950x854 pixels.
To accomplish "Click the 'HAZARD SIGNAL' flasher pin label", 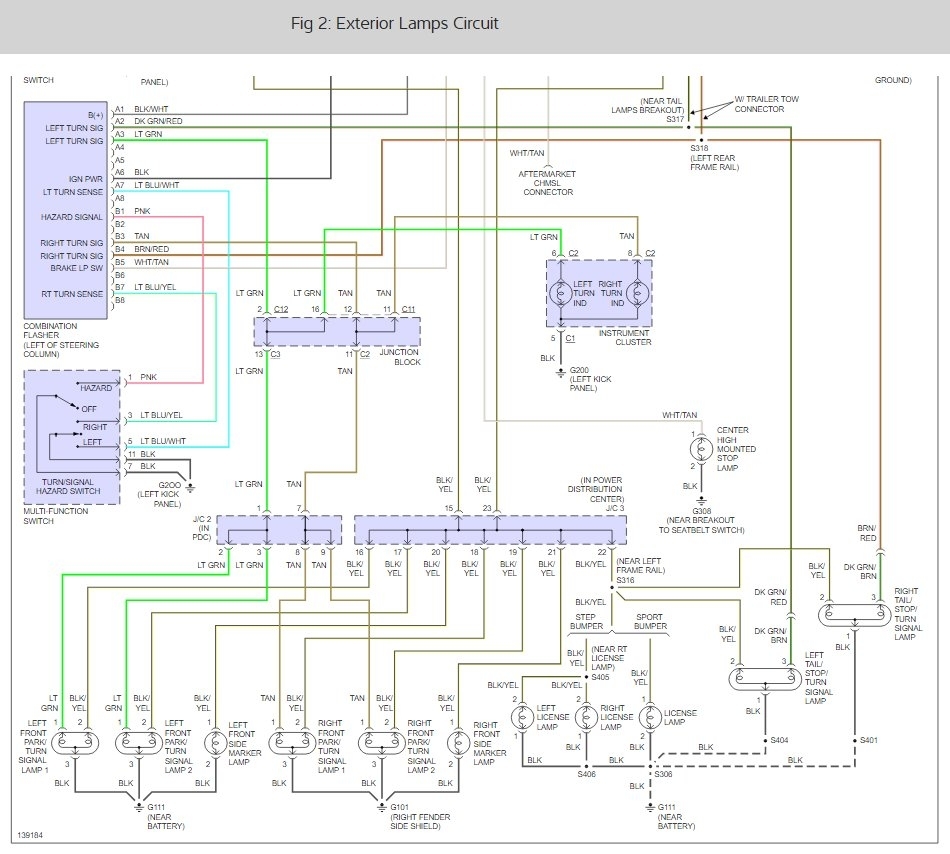I will click(x=71, y=217).
